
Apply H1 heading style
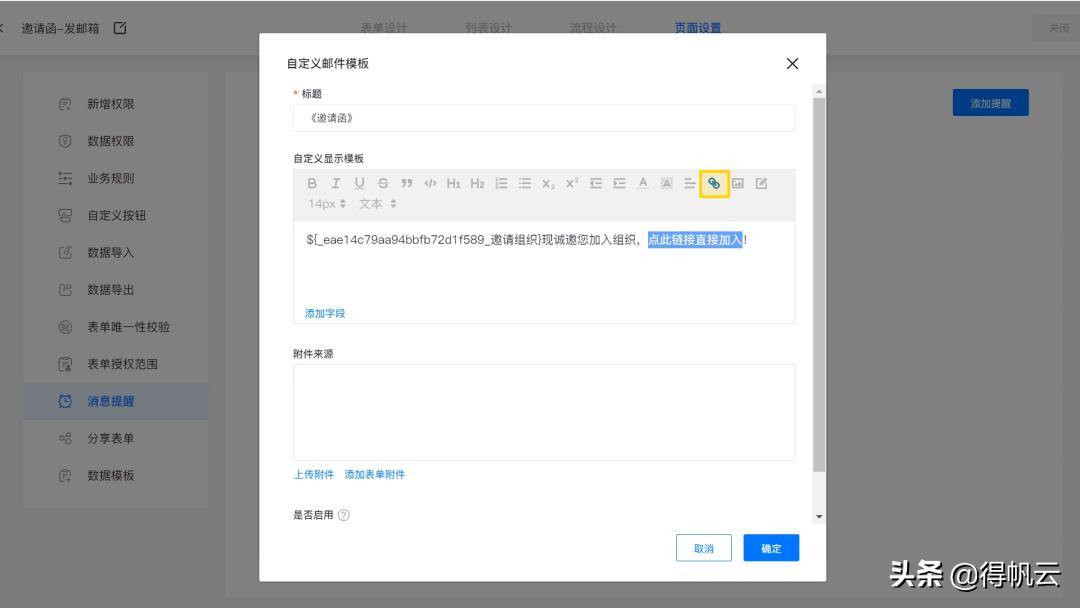[x=454, y=183]
